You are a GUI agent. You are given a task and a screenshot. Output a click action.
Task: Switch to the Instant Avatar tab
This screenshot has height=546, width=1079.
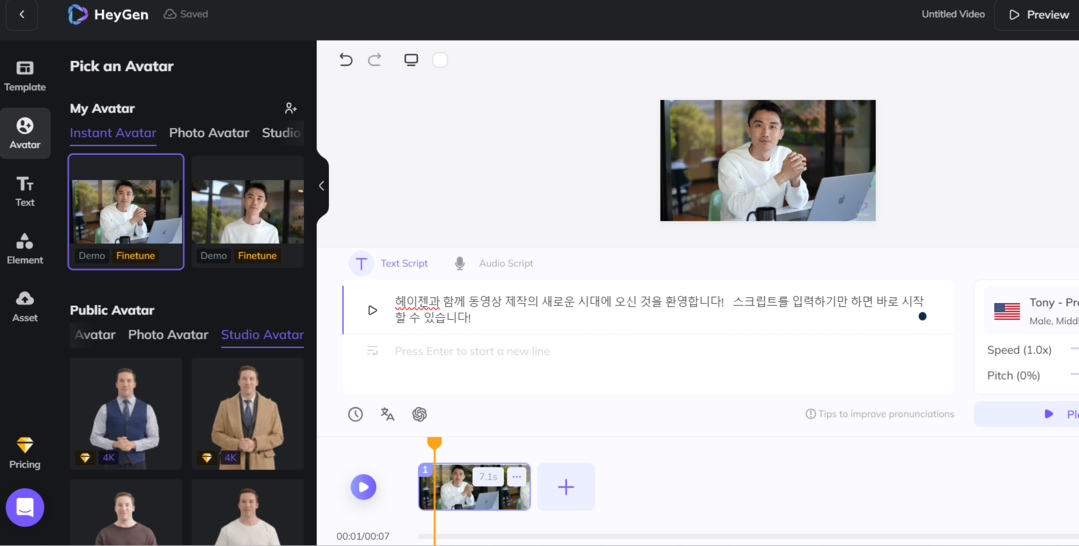point(113,133)
